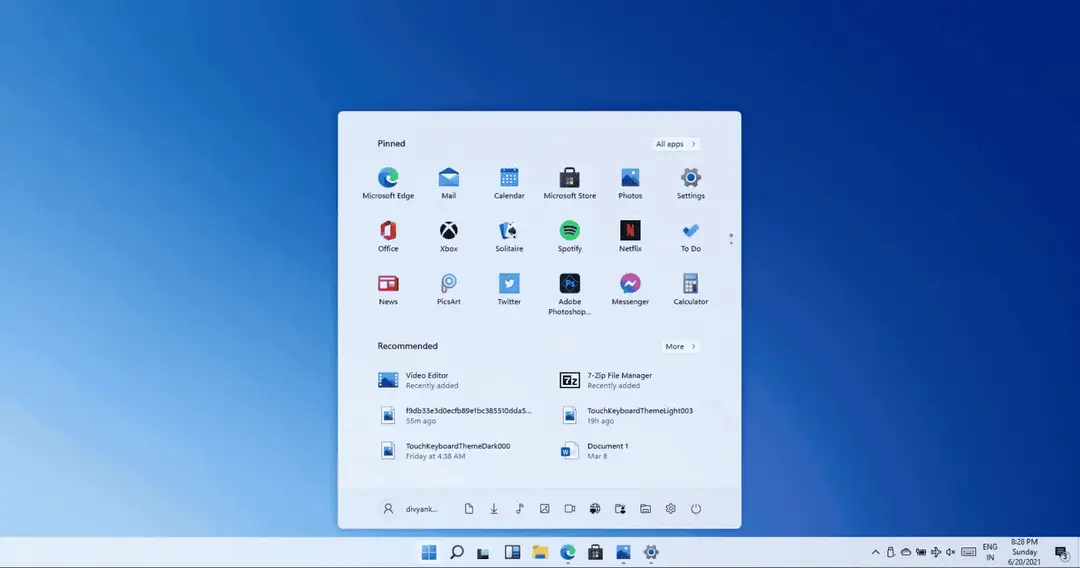
Task: Show All apps list
Action: click(x=676, y=144)
